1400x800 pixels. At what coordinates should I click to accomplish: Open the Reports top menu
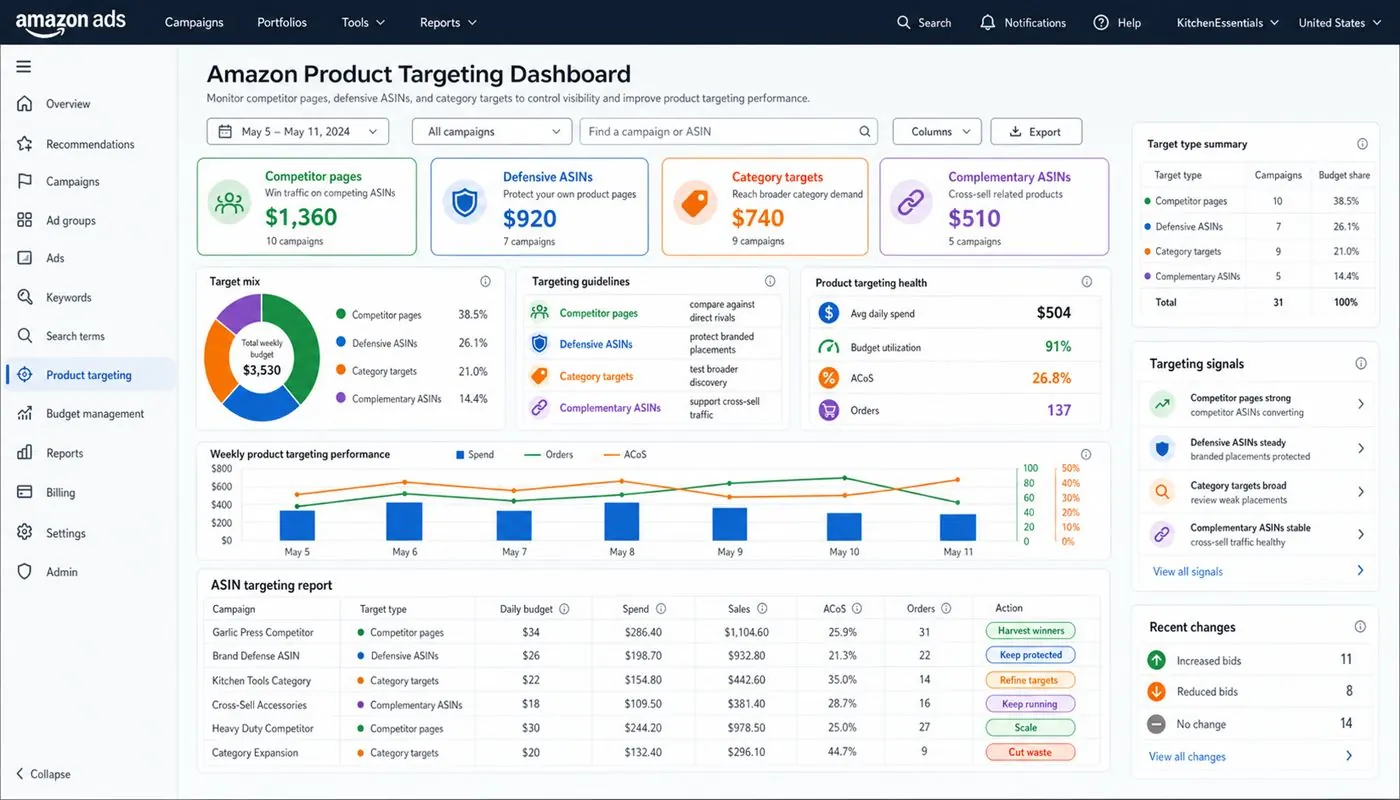tap(448, 22)
